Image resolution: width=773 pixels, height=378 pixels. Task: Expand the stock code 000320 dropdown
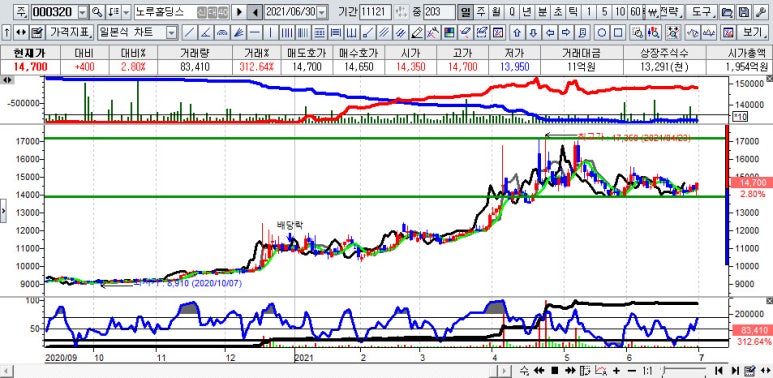[83, 12]
